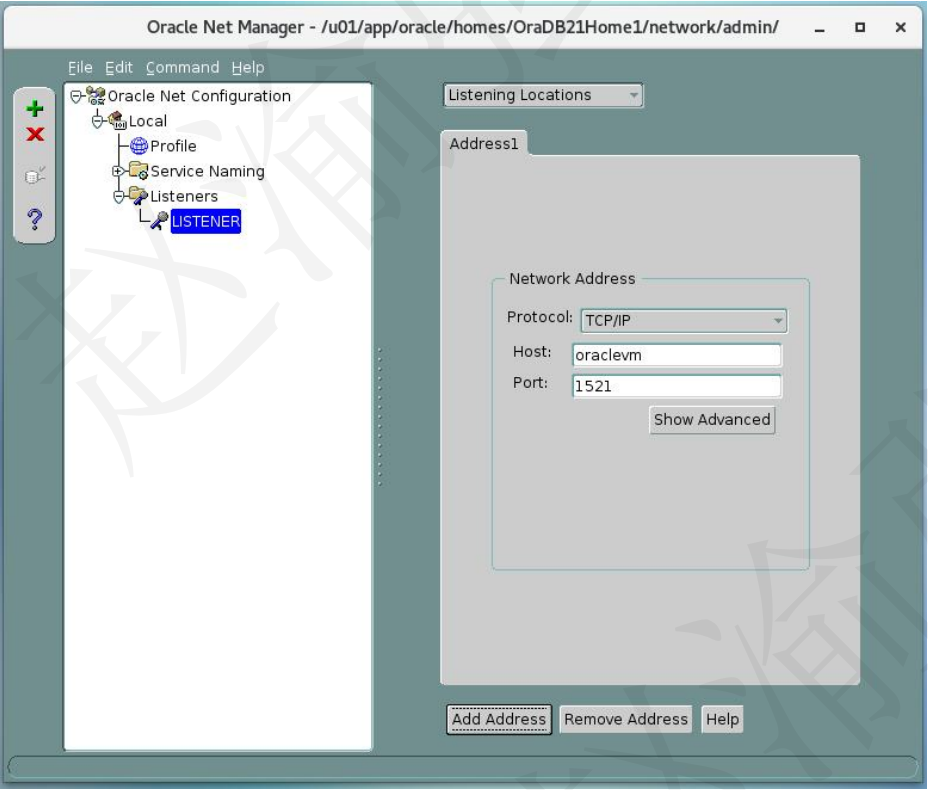Click the Host field containing oraclevm
This screenshot has height=790, width=928.
coord(676,355)
